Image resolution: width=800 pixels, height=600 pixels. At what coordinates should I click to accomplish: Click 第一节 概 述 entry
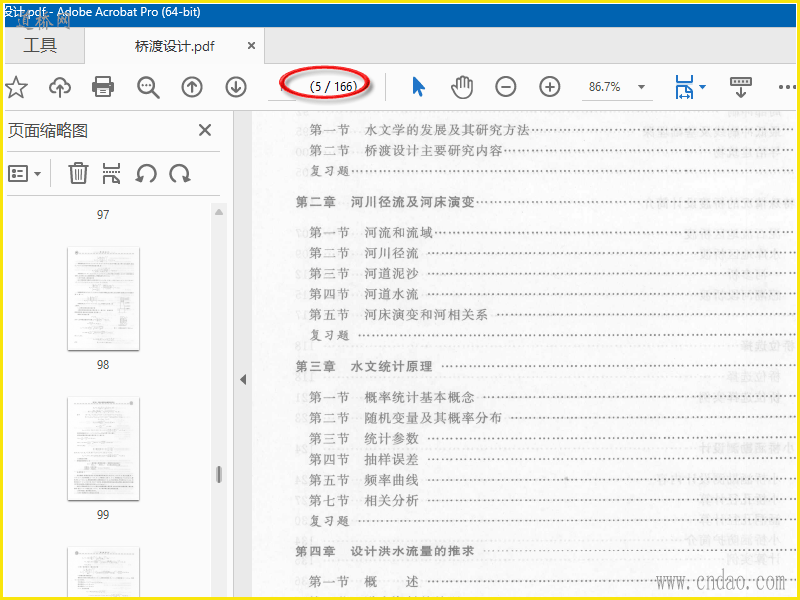point(364,582)
